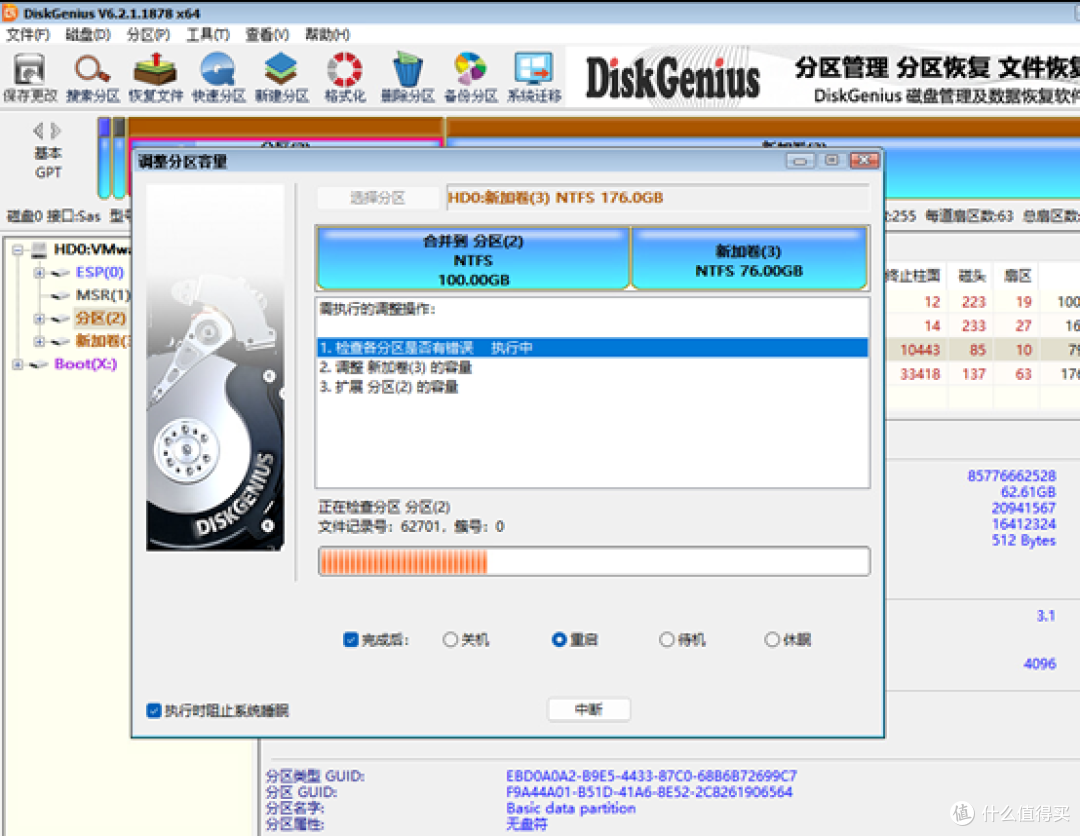Click the 512 Bytes sector size value
1080x836 pixels.
[x=1024, y=541]
